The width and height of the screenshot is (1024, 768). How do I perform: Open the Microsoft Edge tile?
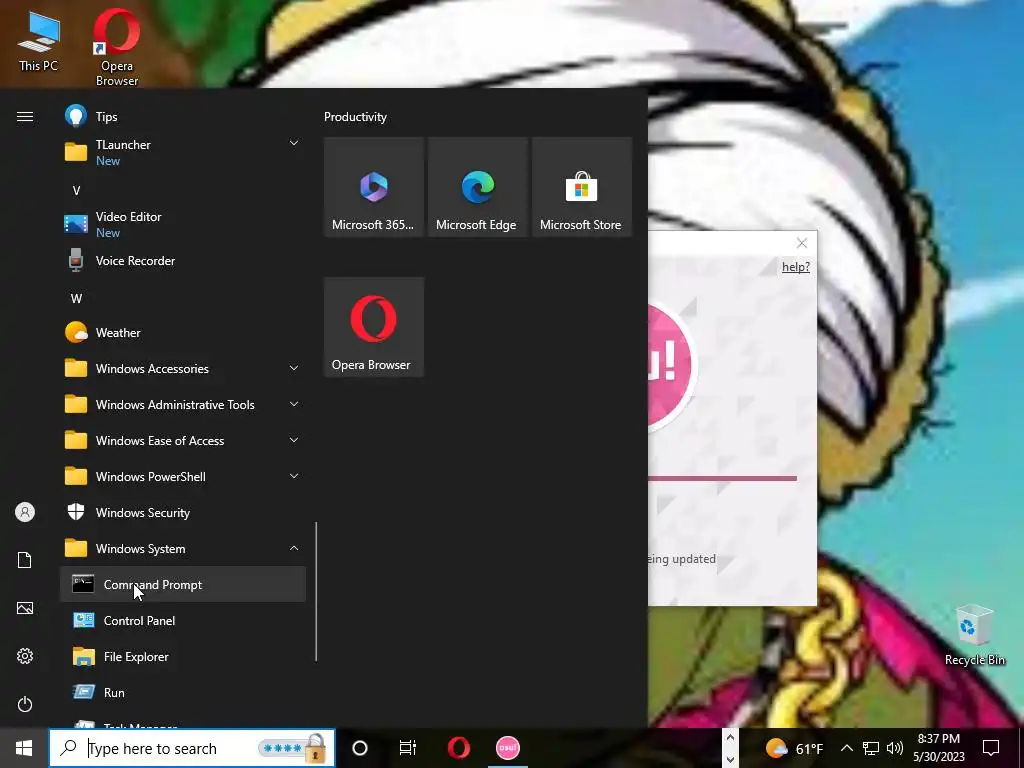(477, 187)
